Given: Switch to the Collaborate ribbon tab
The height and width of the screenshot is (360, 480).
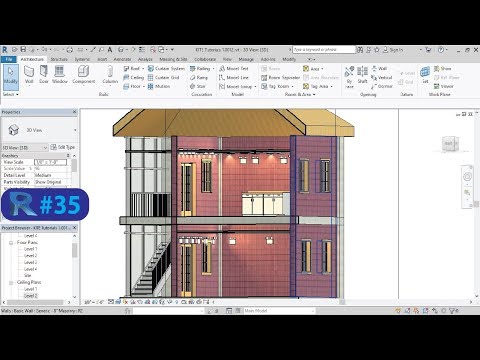Looking at the screenshot, I should 205,59.
